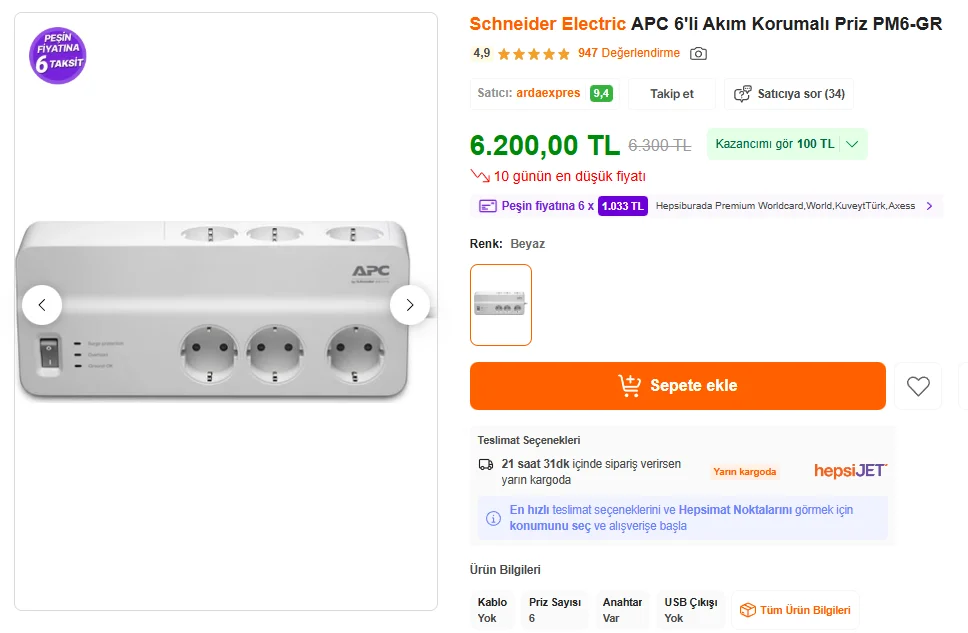
Task: Expand the Peşin fiyatına installment options arrow
Action: [929, 206]
